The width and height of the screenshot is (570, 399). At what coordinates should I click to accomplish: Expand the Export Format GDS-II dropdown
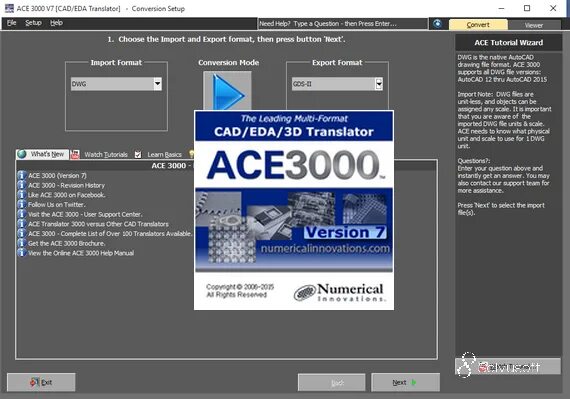tap(379, 84)
